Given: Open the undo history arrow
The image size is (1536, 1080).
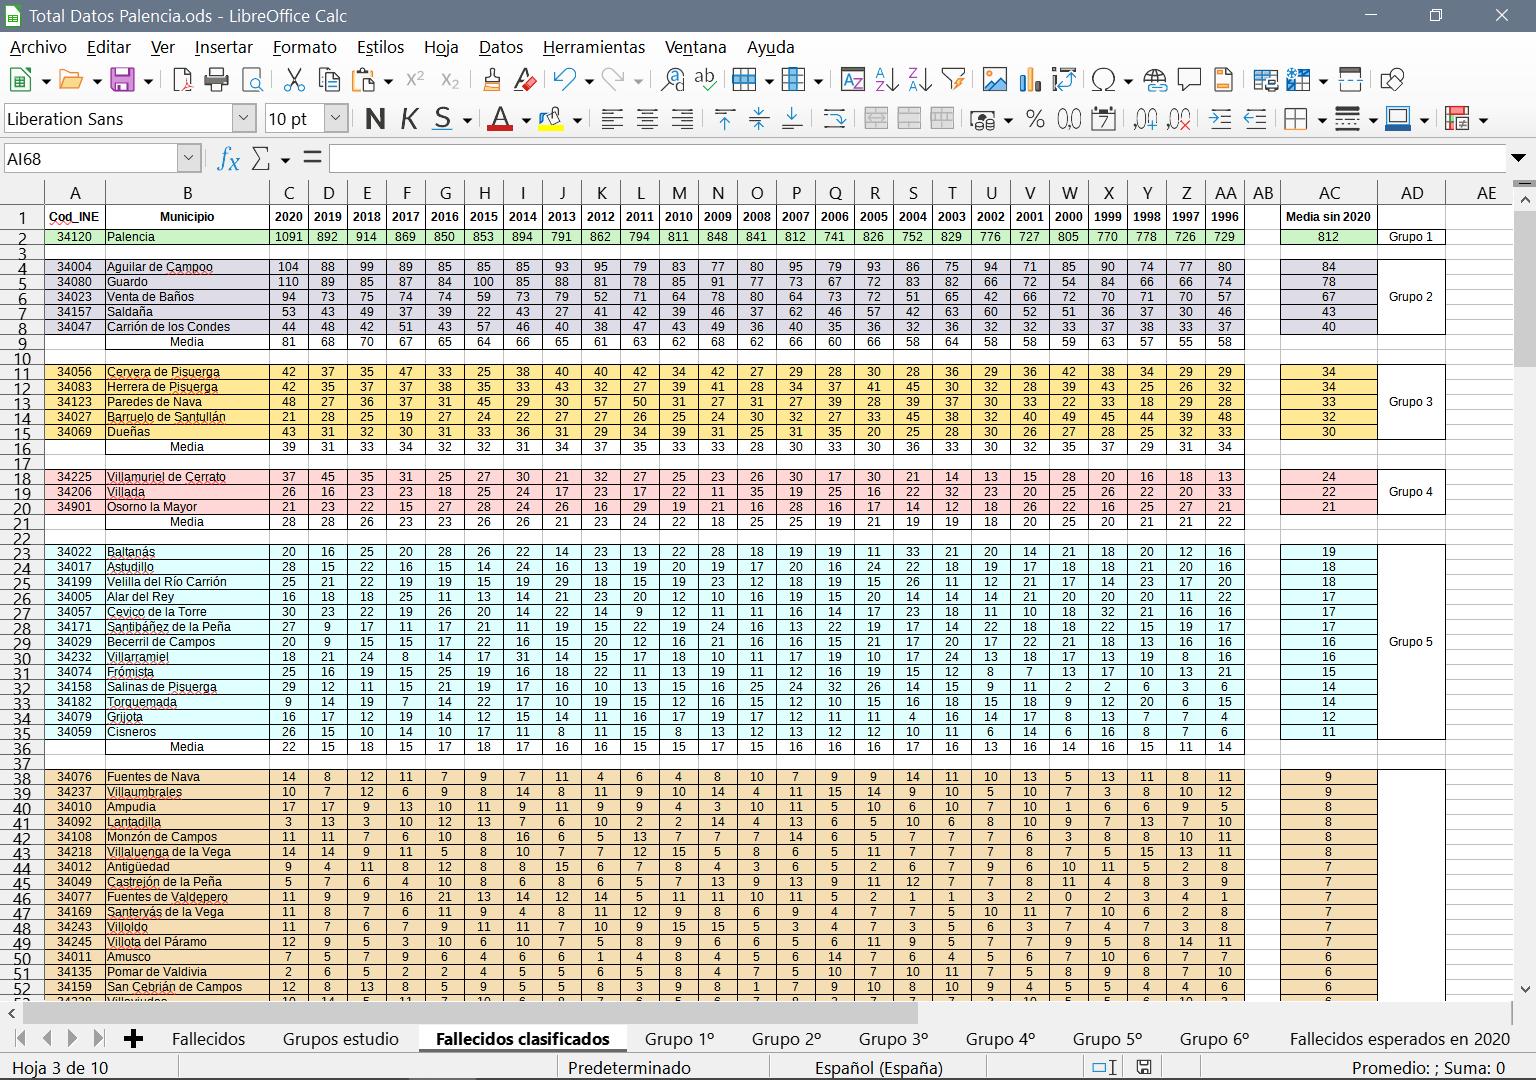Looking at the screenshot, I should 589,81.
